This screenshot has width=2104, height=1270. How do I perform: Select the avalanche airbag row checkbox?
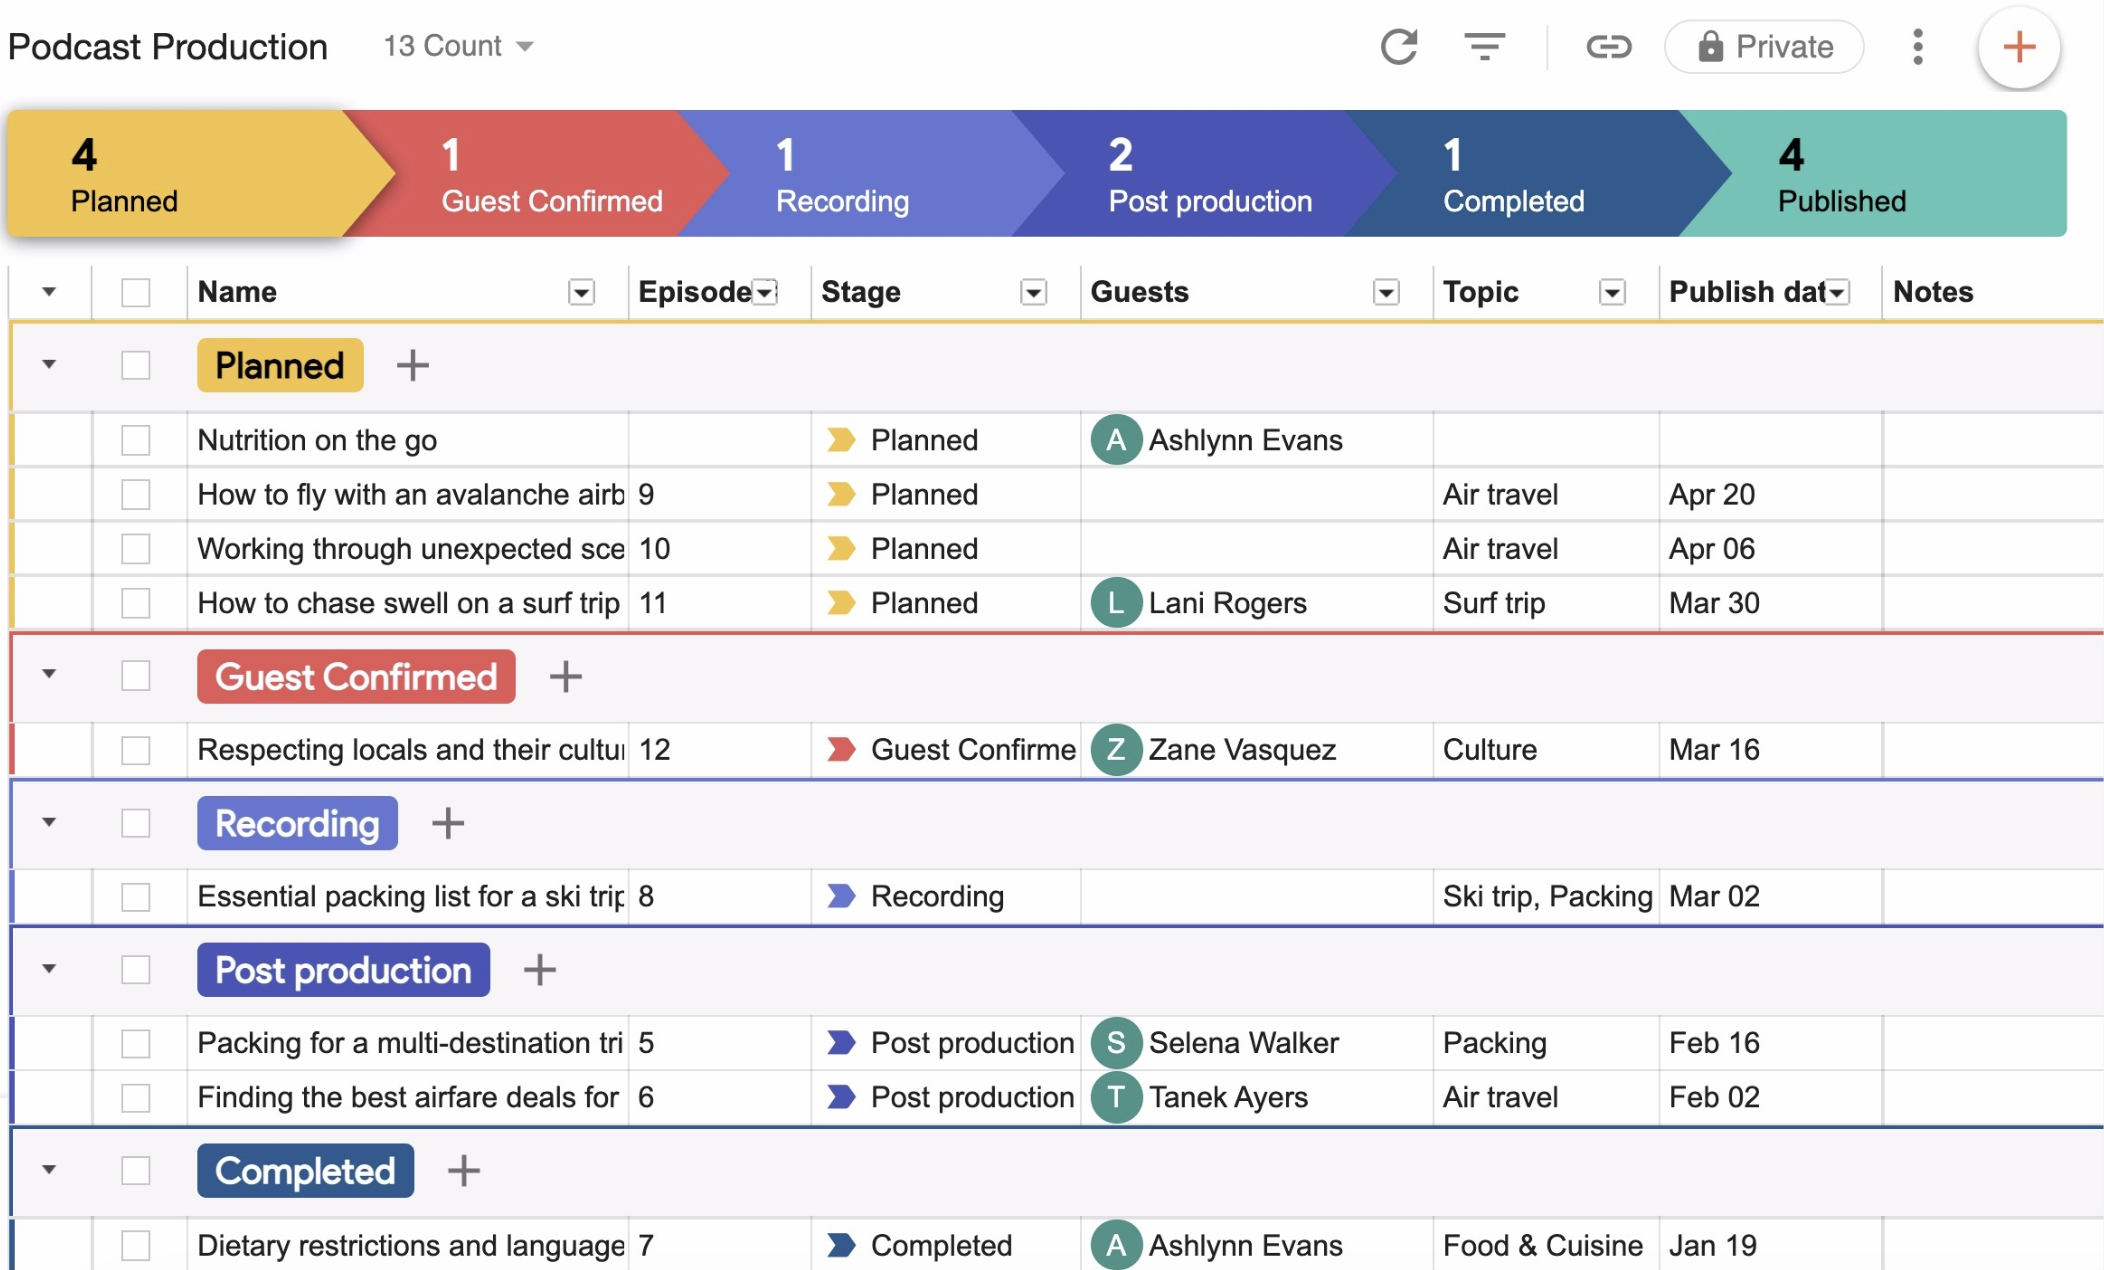click(136, 494)
